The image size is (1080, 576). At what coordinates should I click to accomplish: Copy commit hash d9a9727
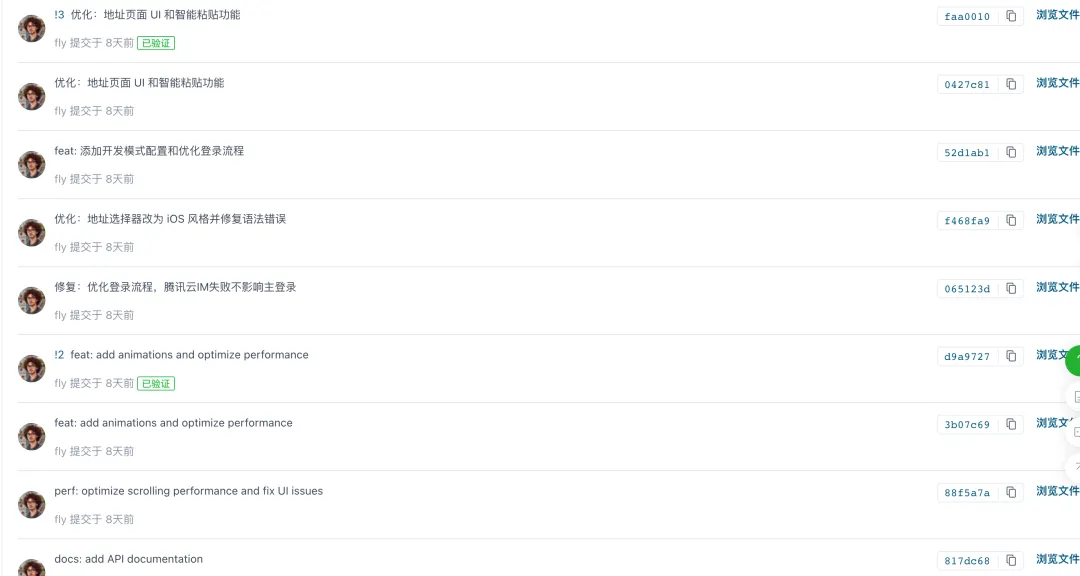1011,356
